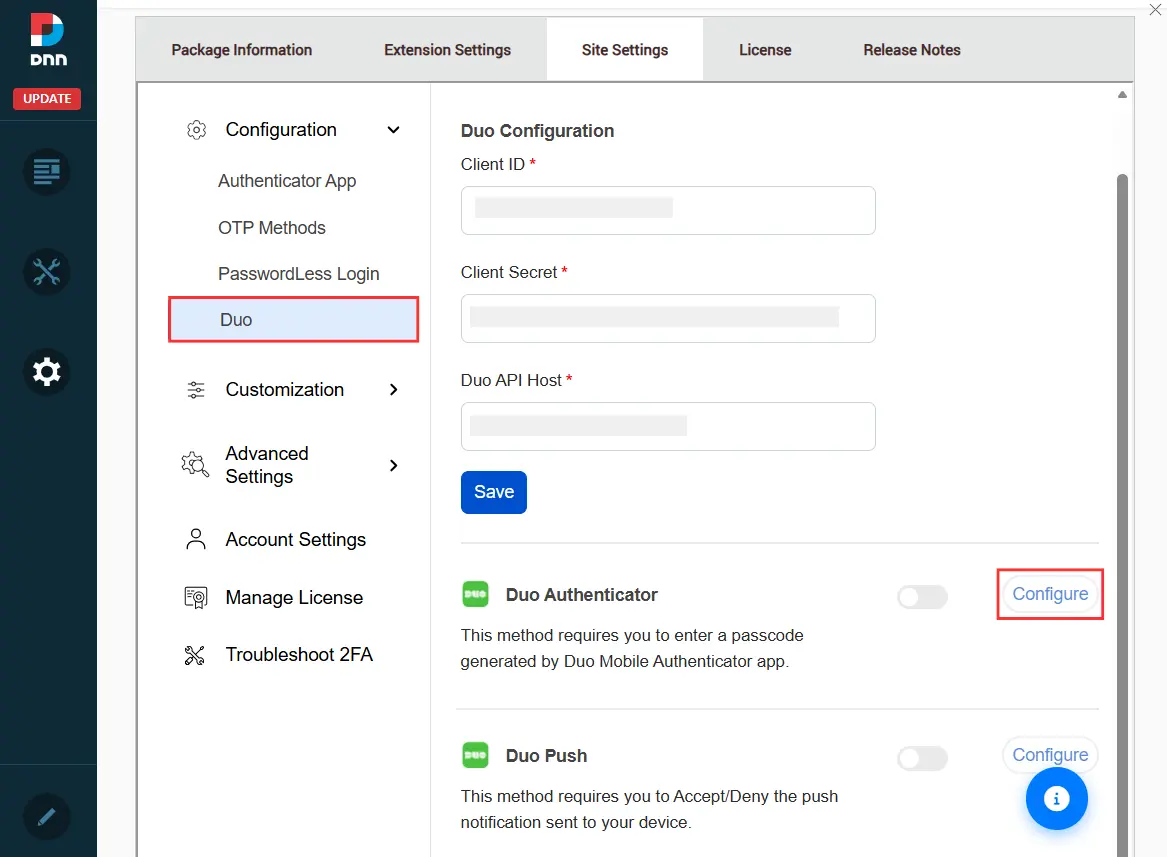Open the blue info help bubble

point(1056,799)
